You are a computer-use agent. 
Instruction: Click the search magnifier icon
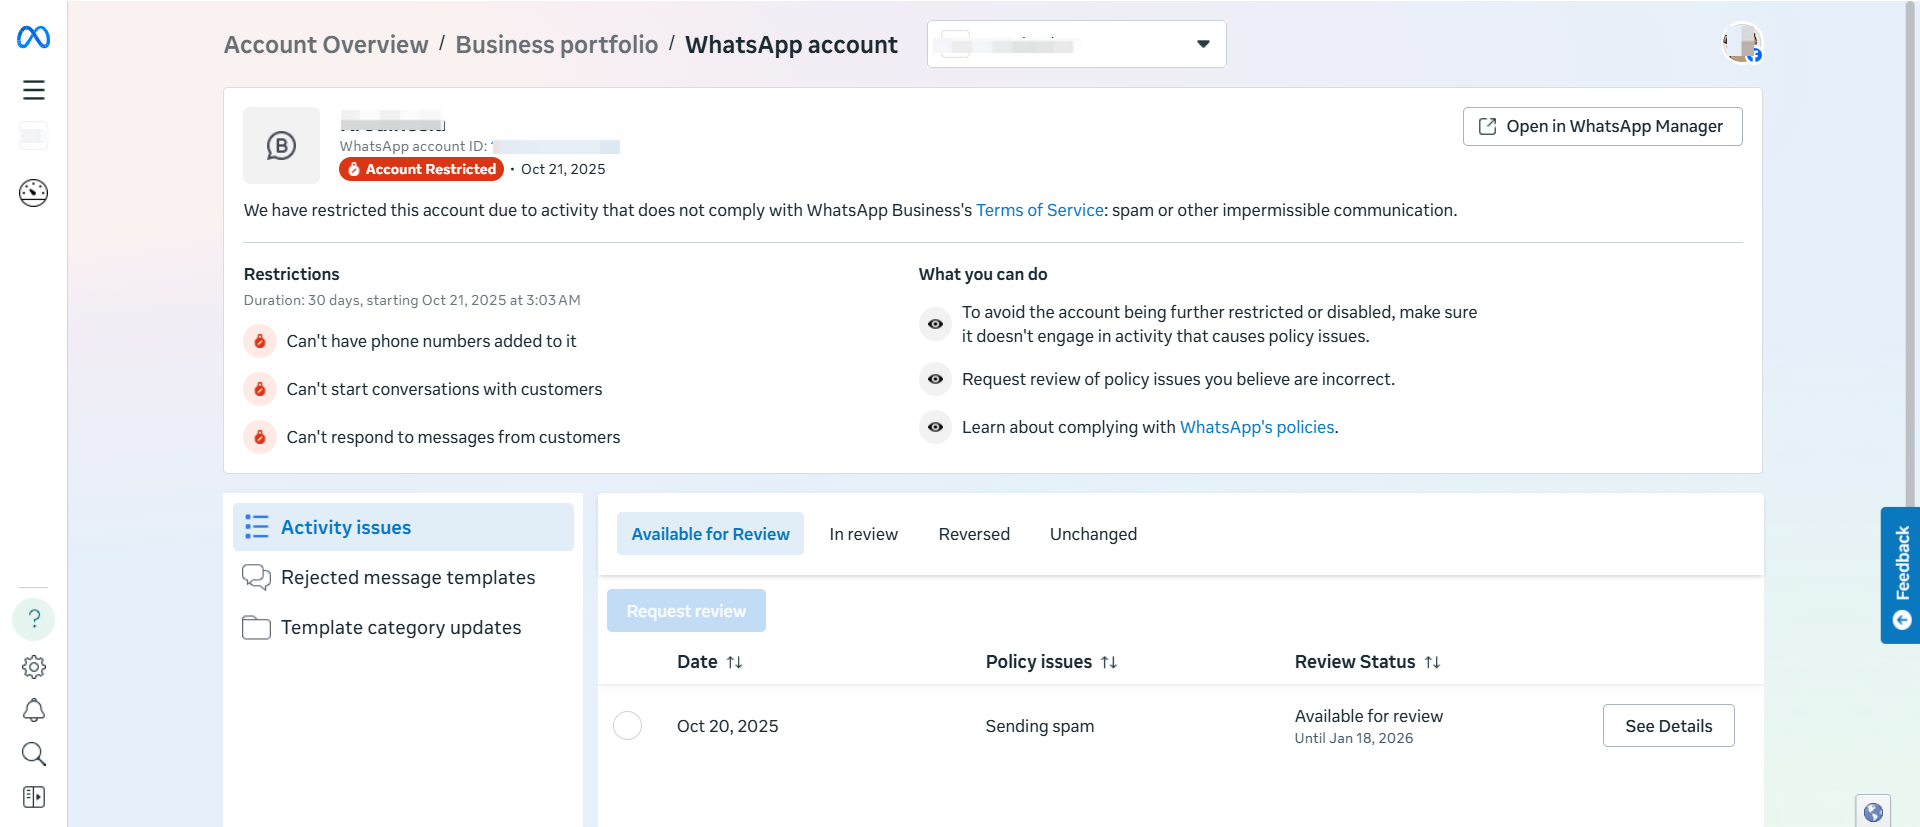tap(34, 754)
